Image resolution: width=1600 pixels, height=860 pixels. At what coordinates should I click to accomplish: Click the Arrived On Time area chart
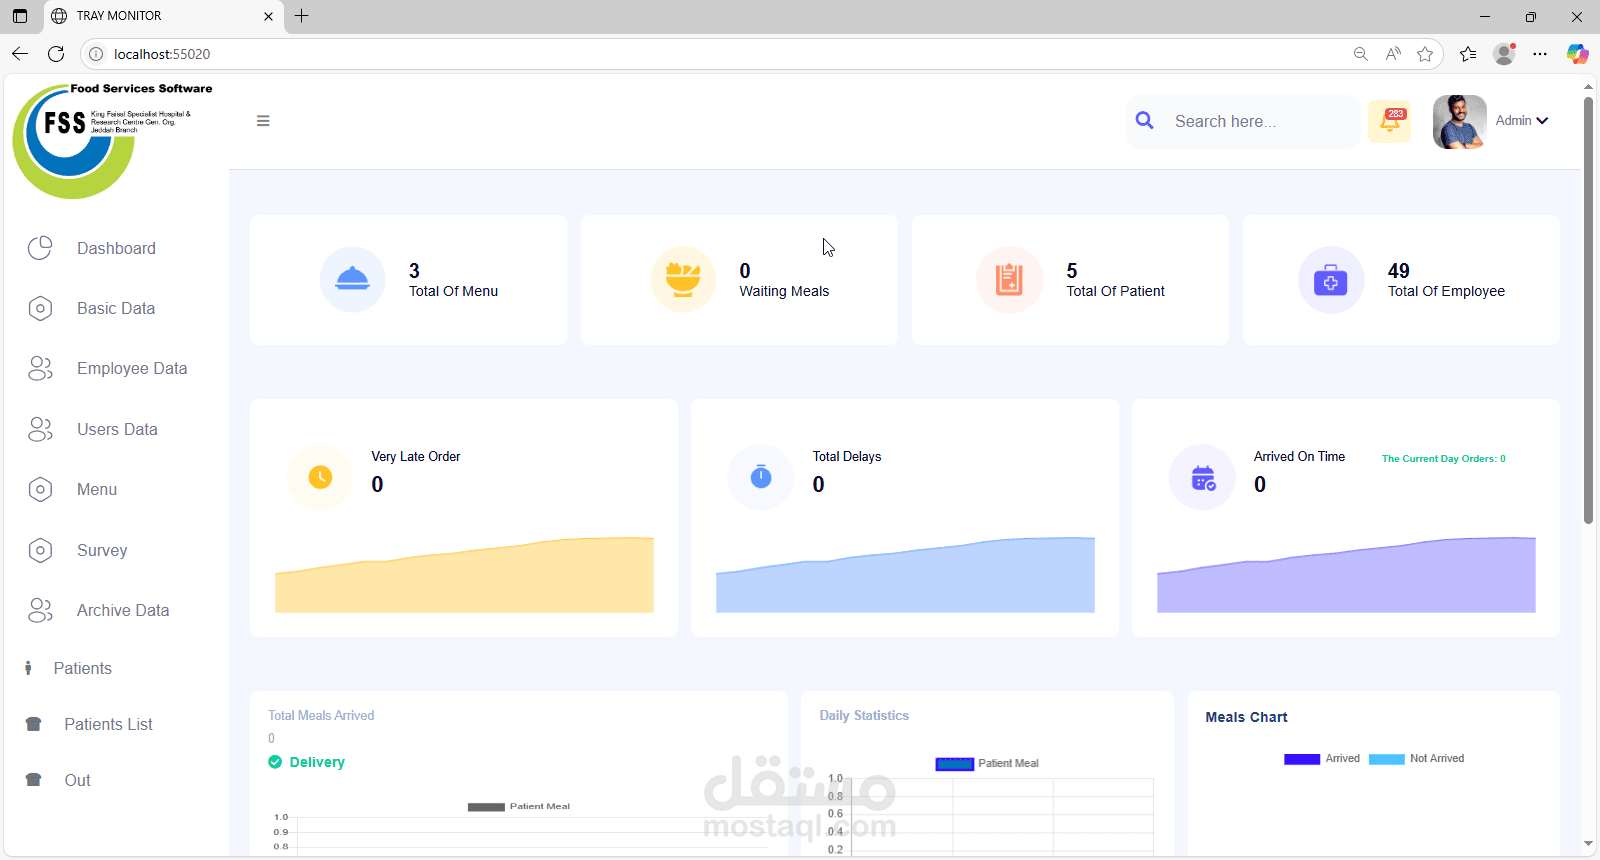[x=1346, y=575]
